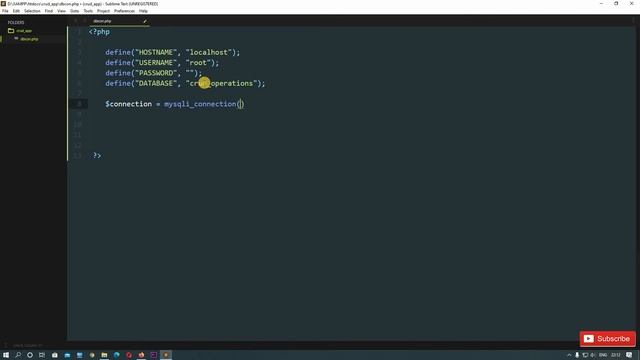This screenshot has width=640, height=360.
Task: Minimize the Sublime Text window
Action: point(601,4)
